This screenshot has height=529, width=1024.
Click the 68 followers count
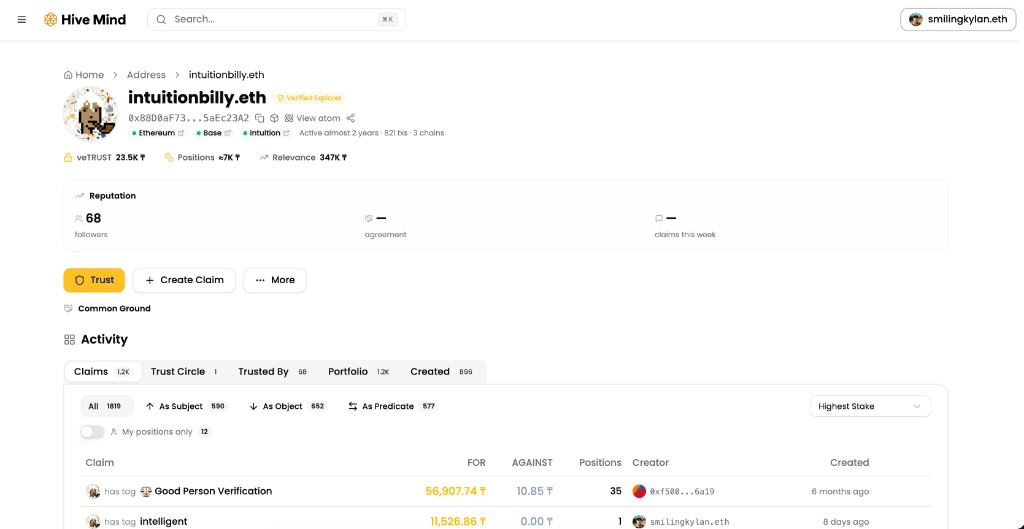click(93, 218)
